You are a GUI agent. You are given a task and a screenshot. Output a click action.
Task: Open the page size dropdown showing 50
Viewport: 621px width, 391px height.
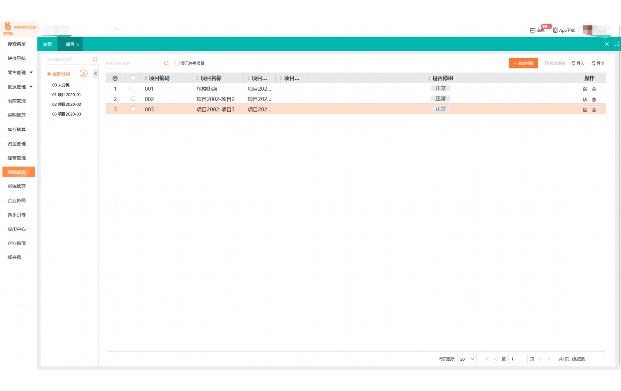(x=467, y=359)
